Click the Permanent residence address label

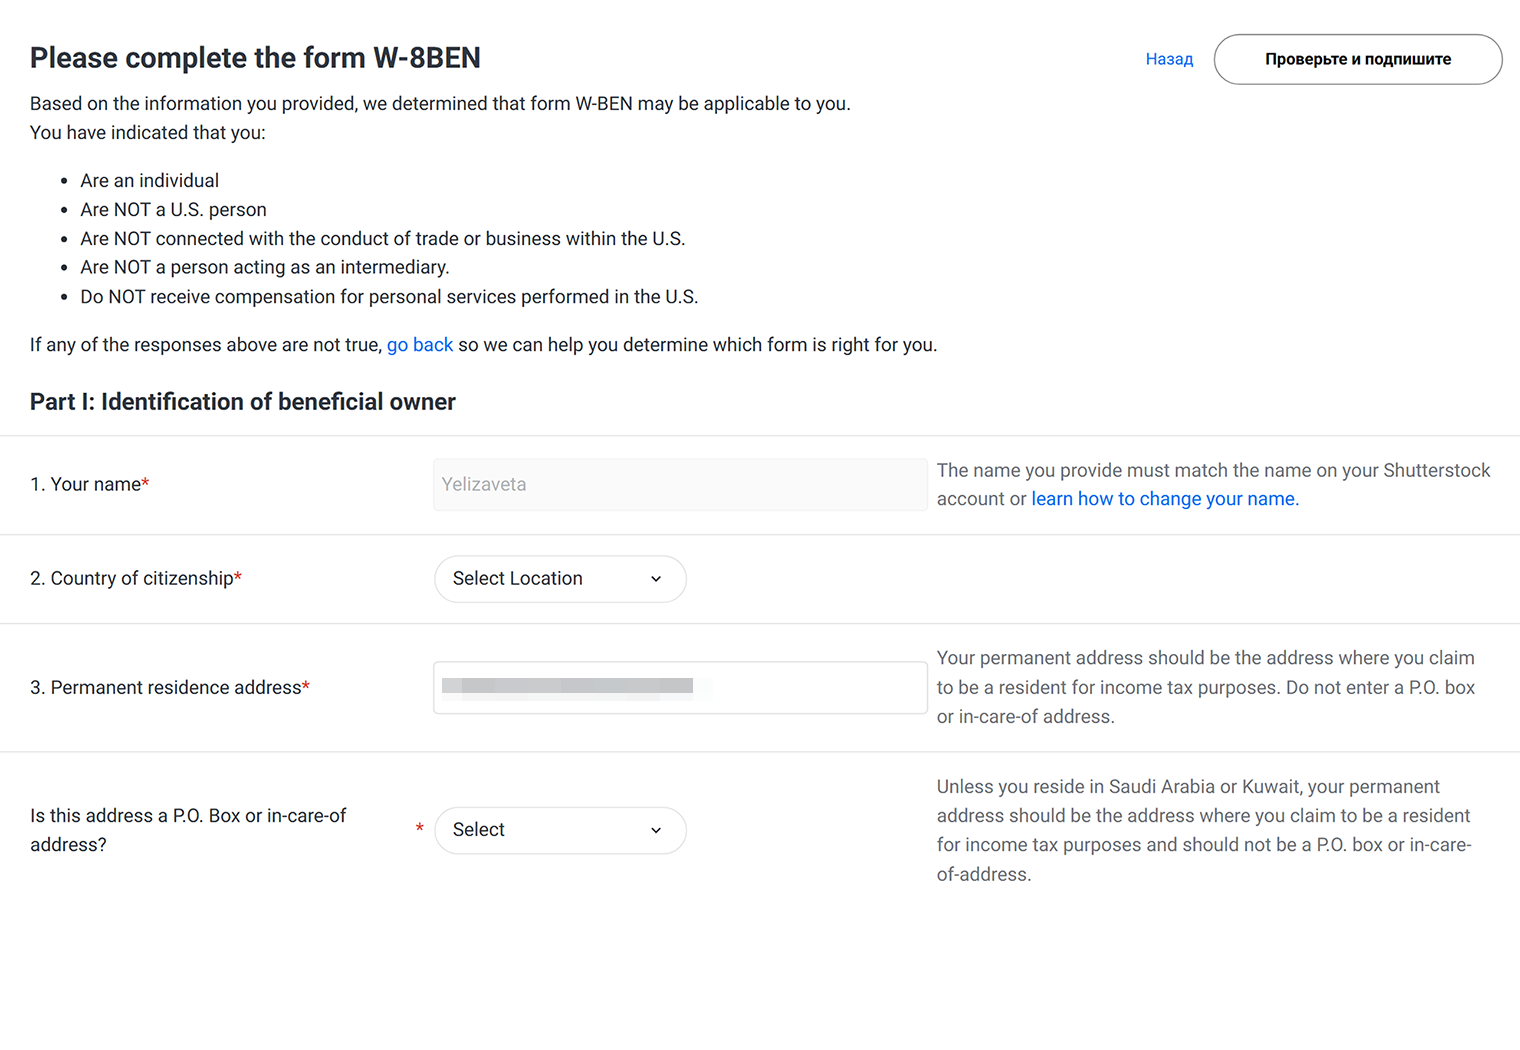point(170,688)
